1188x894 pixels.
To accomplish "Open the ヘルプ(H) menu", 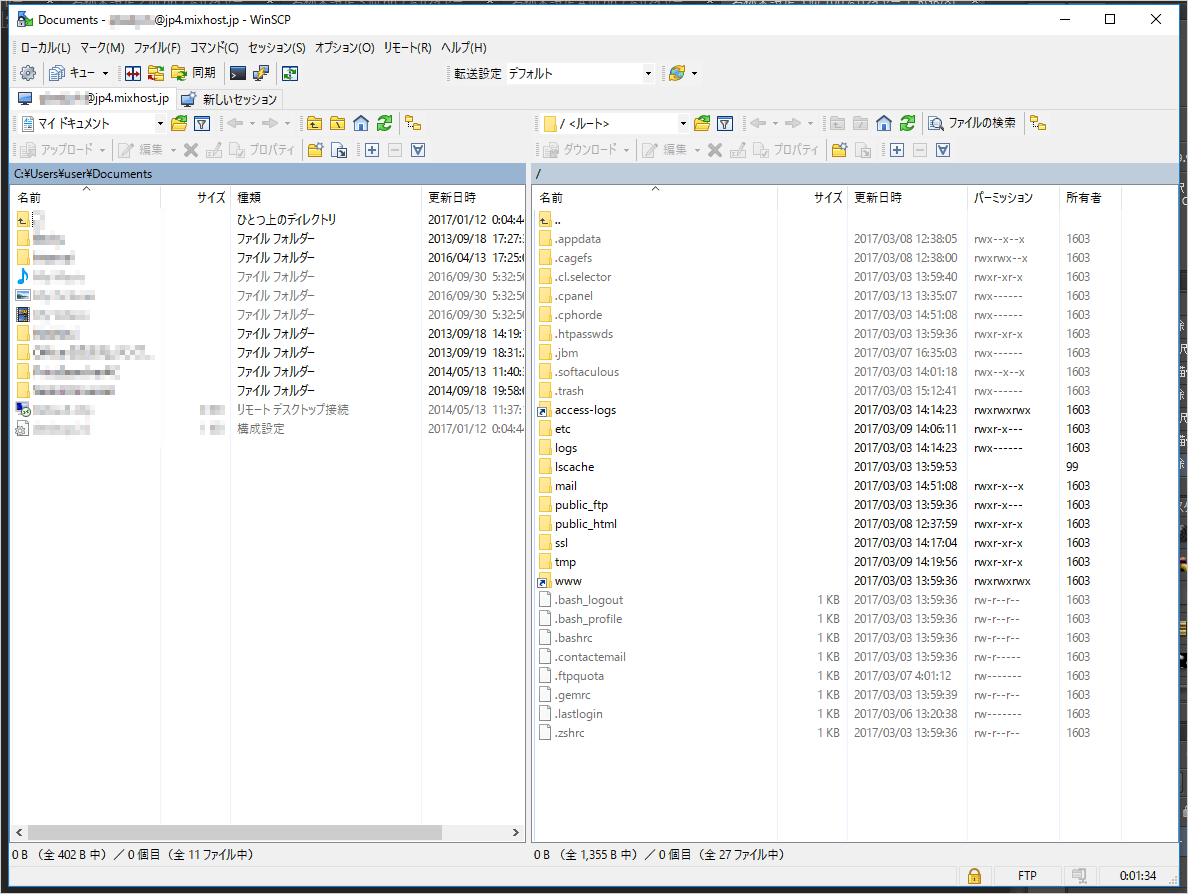I will click(464, 48).
